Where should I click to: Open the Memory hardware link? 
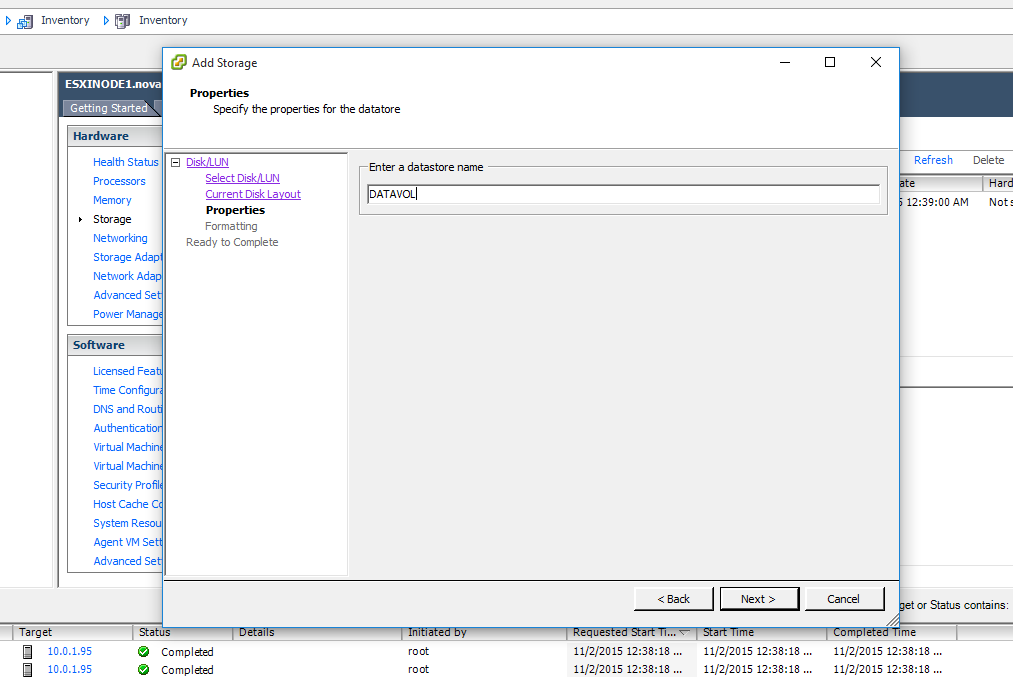(112, 200)
